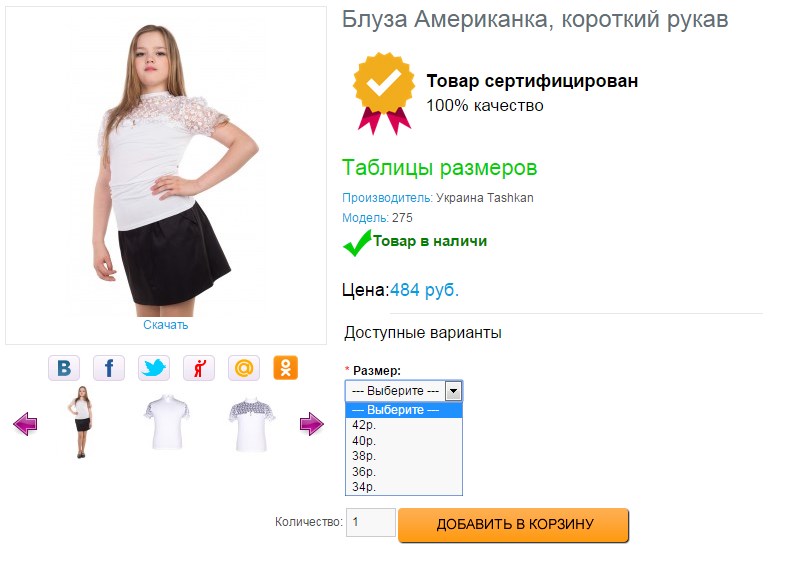Open Таблицы размеров link
This screenshot has width=809, height=562.
click(x=440, y=168)
